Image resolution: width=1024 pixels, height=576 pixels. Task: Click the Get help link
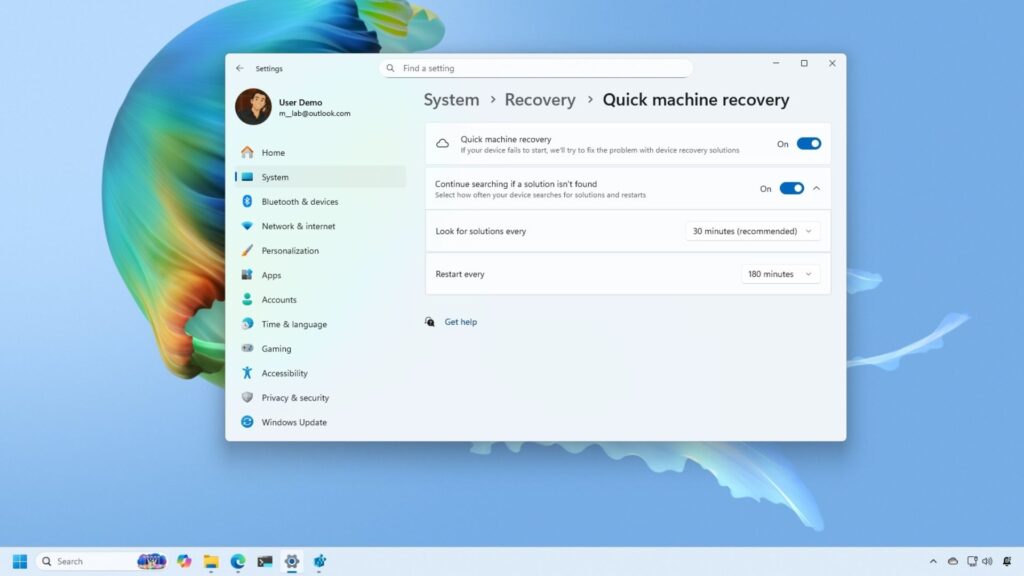pyautogui.click(x=460, y=322)
